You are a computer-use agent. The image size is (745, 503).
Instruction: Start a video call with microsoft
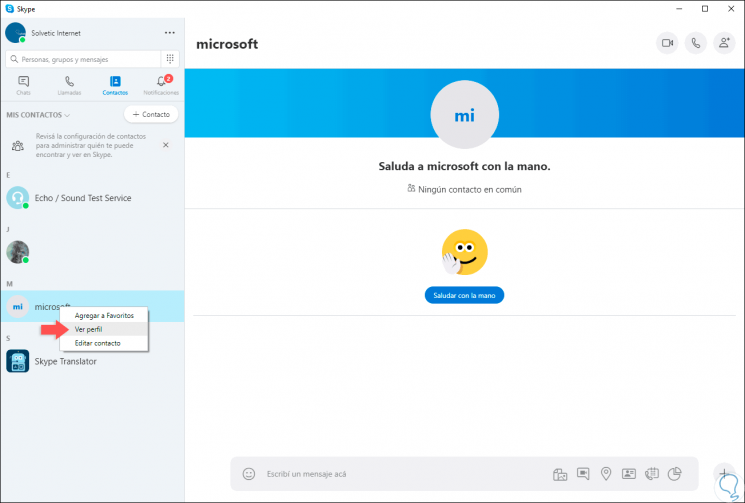[x=667, y=43]
